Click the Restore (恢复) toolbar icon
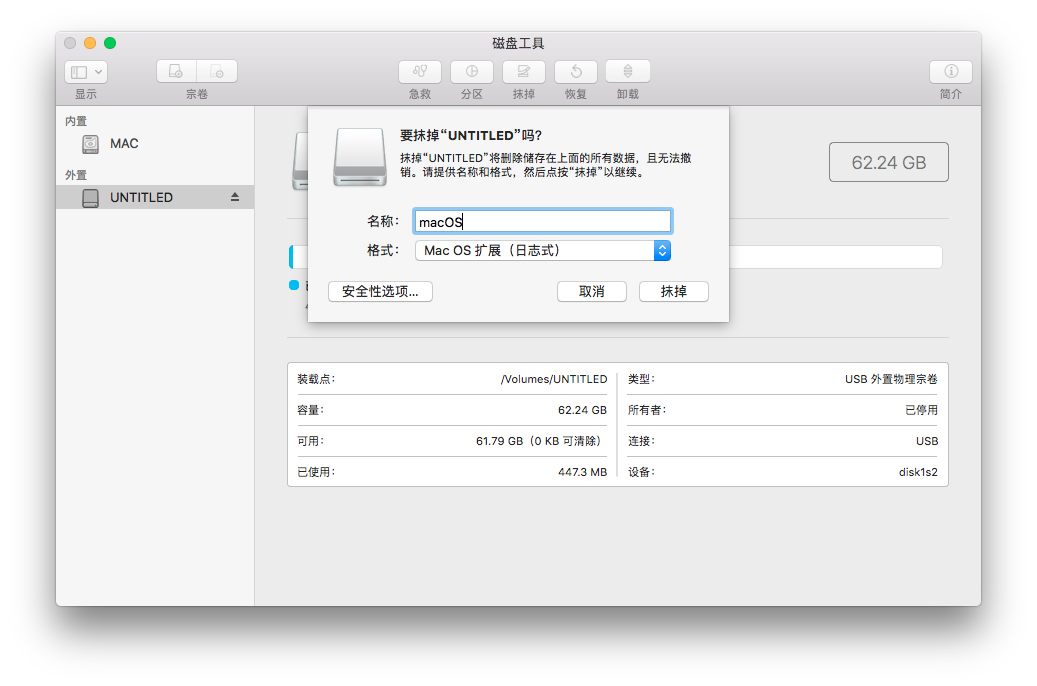Image resolution: width=1037 pixels, height=686 pixels. 575,71
